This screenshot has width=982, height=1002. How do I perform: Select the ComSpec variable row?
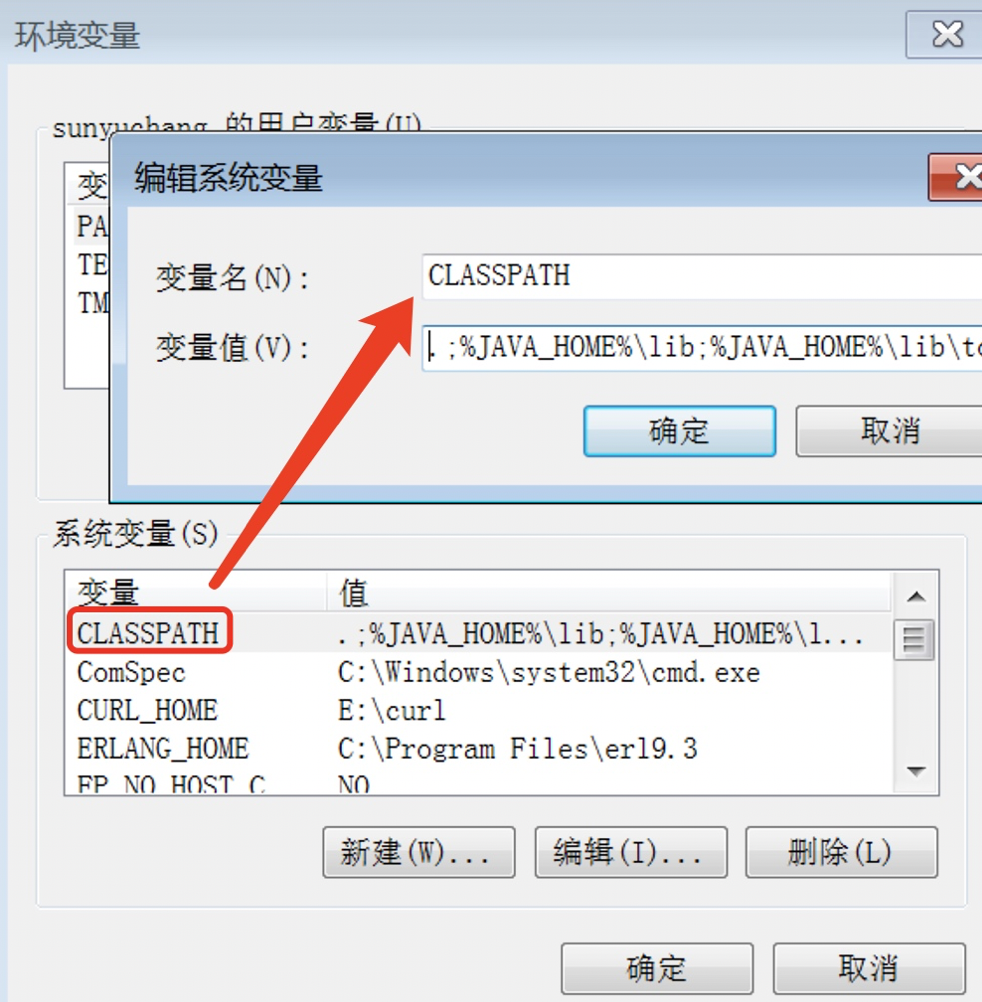click(478, 672)
